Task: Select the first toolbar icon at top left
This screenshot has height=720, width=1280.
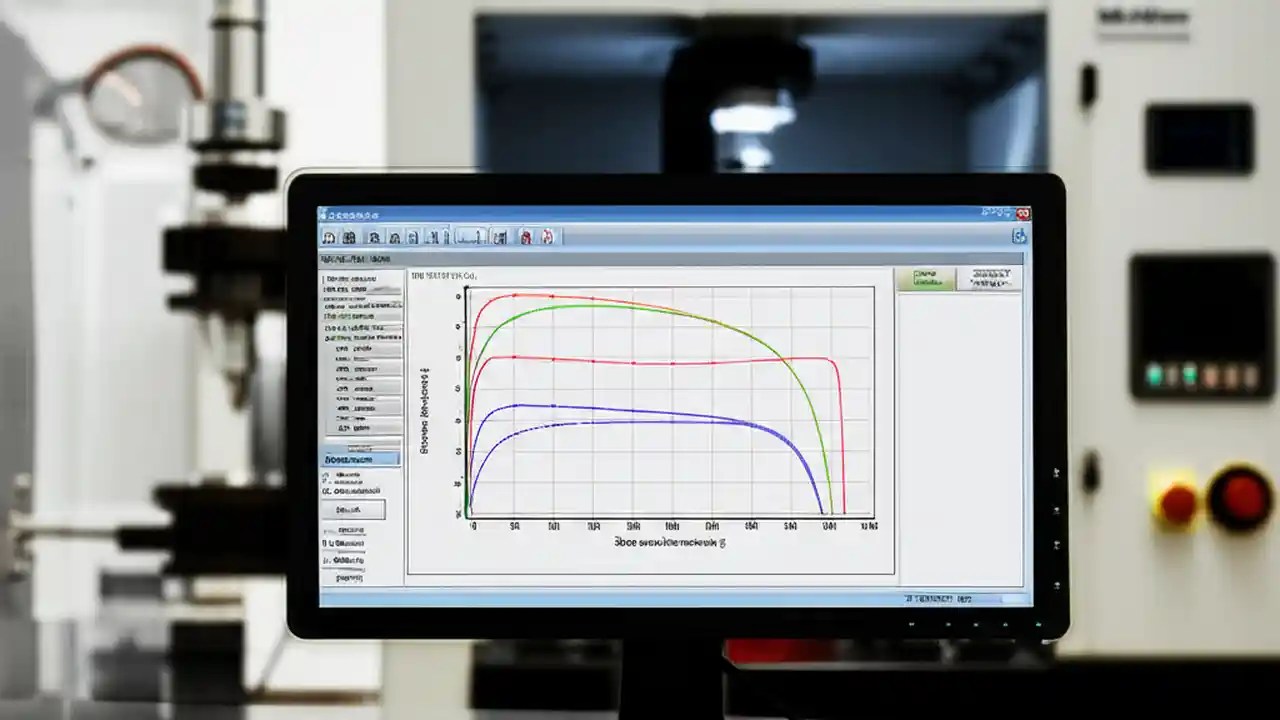Action: [x=328, y=237]
